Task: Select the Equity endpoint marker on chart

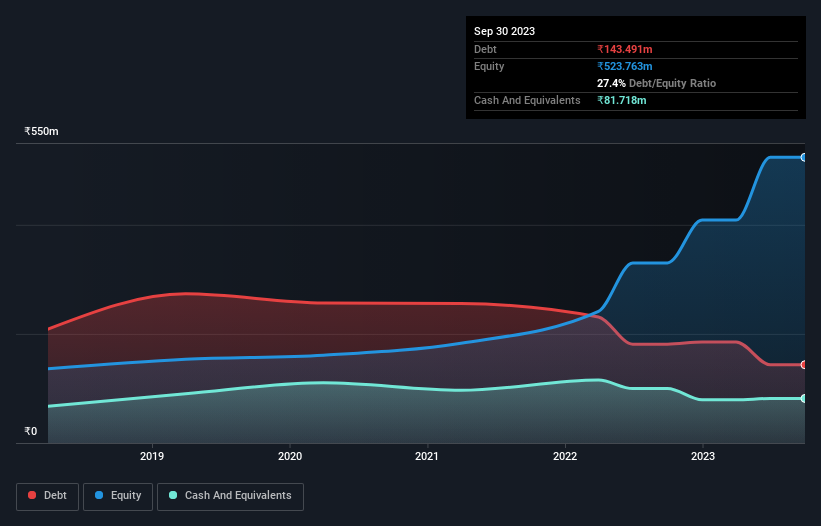Action: click(804, 157)
